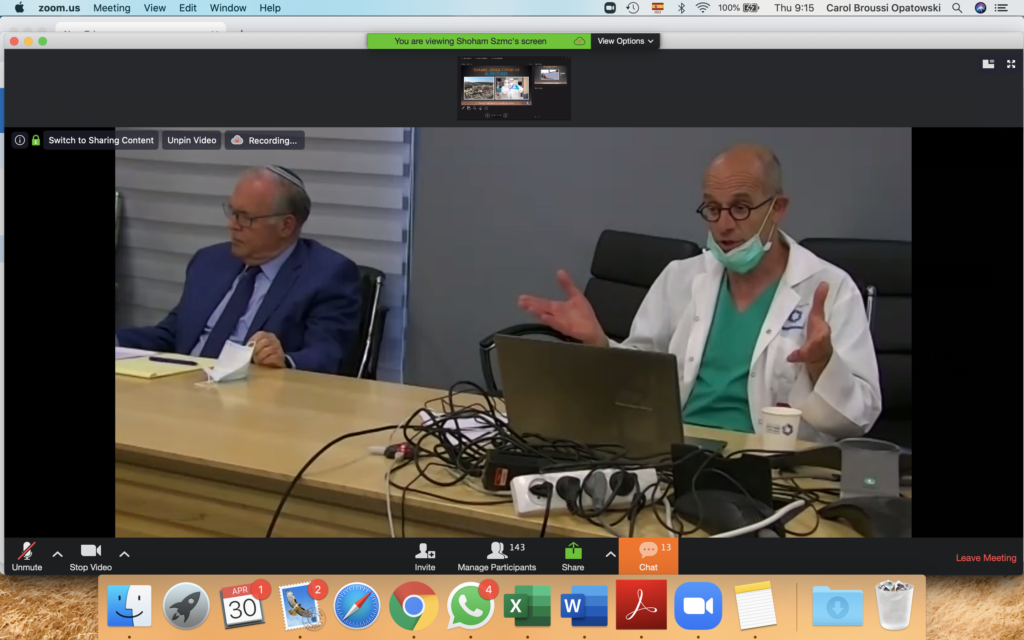The image size is (1024, 640).
Task: Expand audio options arrow beside Unmute
Action: coord(57,554)
